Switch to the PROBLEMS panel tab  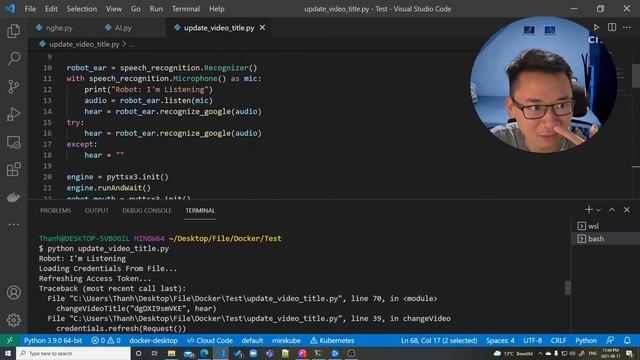point(56,211)
